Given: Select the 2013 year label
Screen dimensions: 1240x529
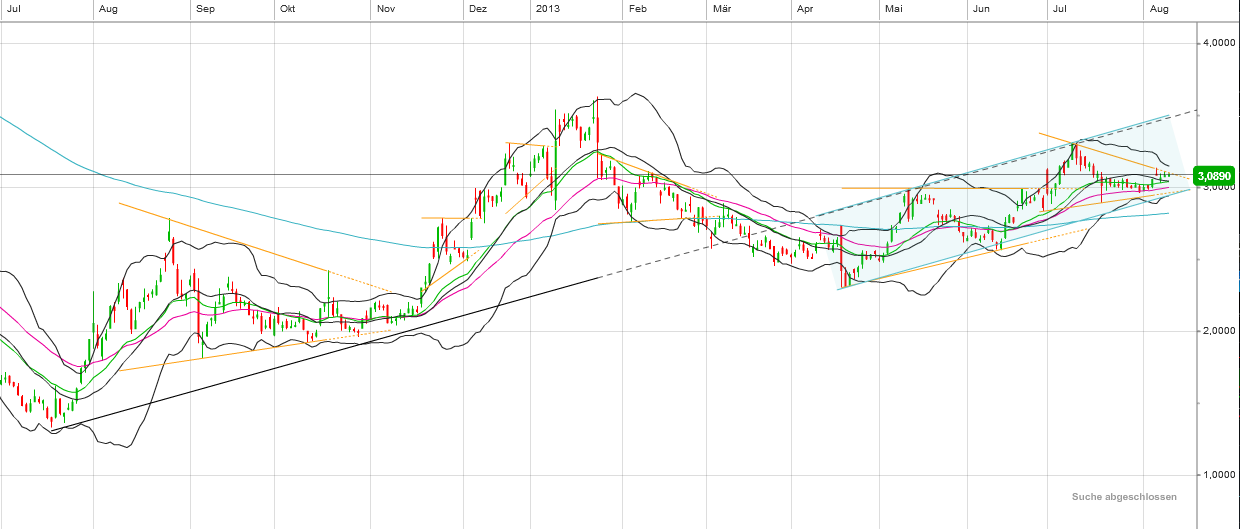Looking at the screenshot, I should coord(548,8).
